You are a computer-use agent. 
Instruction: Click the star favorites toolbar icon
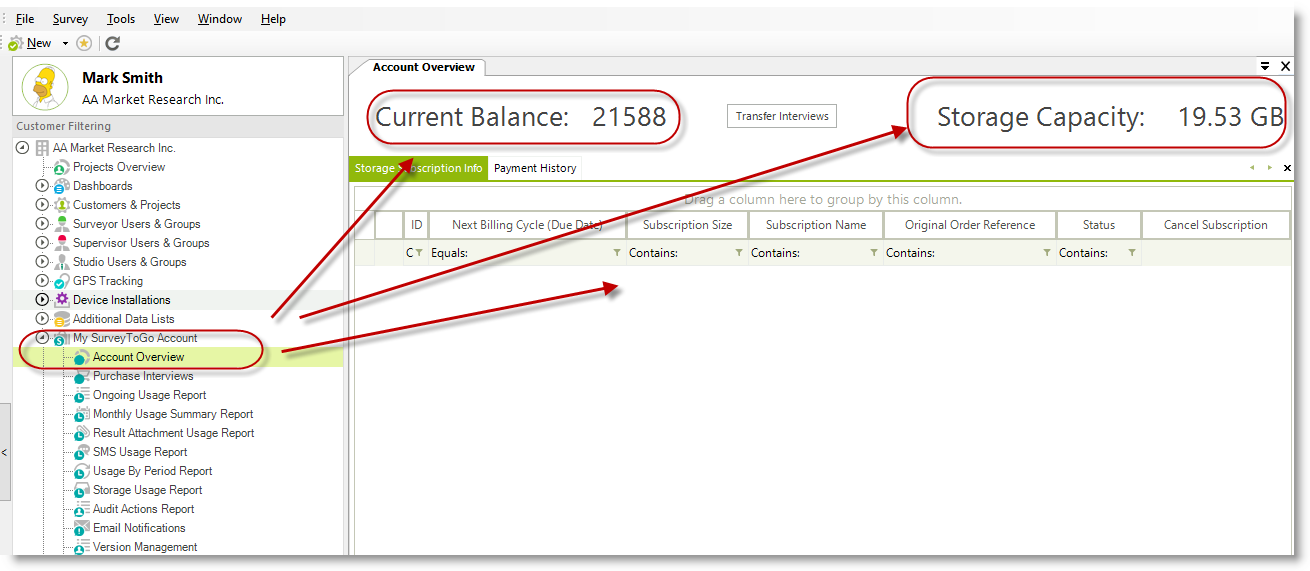[84, 43]
